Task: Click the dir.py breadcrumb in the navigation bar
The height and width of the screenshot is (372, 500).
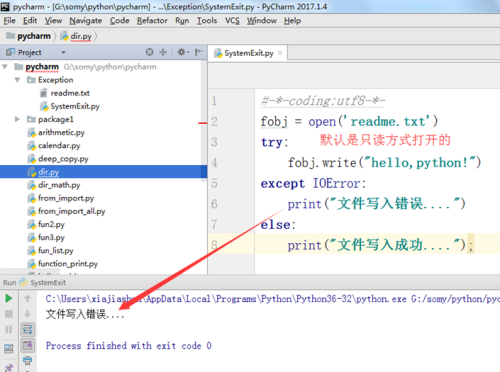Action: [x=81, y=36]
